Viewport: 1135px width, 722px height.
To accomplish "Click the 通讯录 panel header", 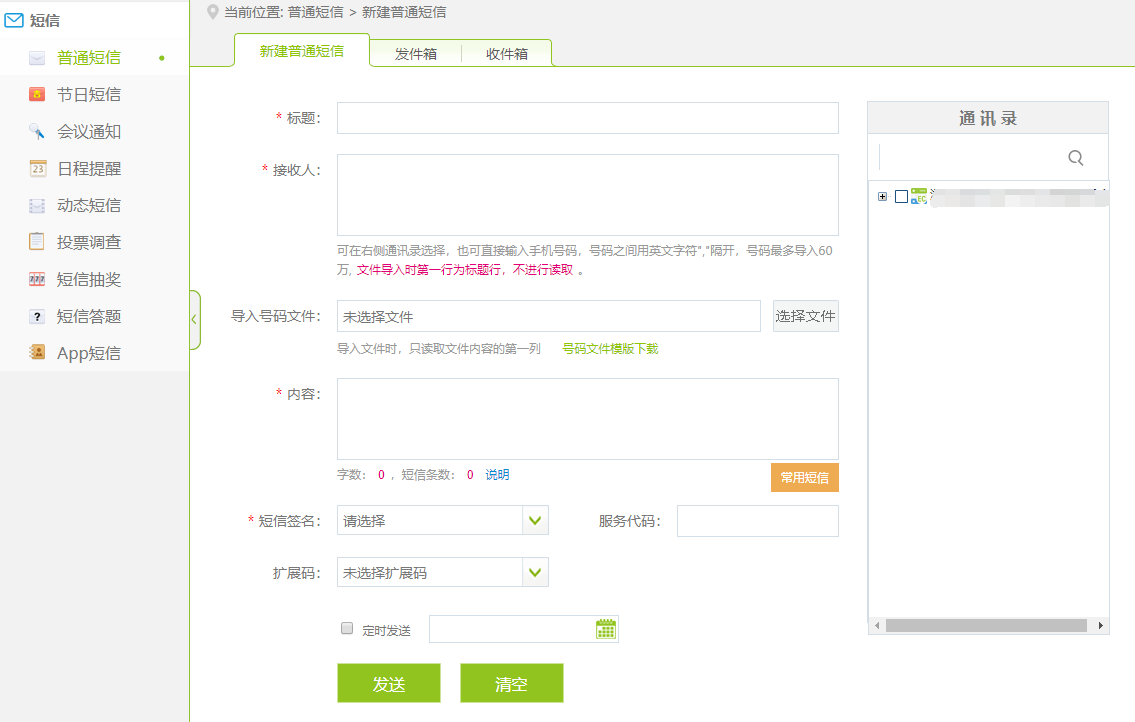I will 988,118.
